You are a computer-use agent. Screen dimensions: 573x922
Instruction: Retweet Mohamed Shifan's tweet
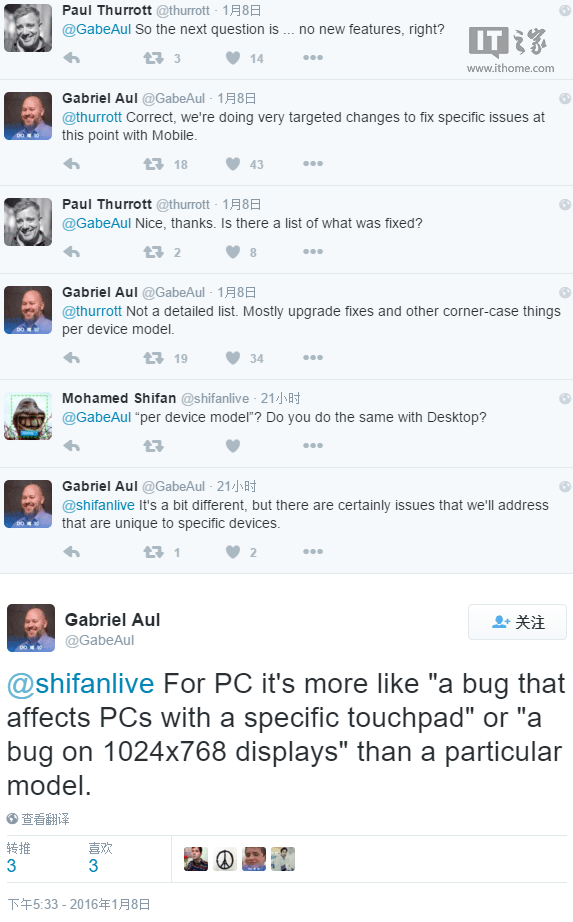tap(154, 446)
